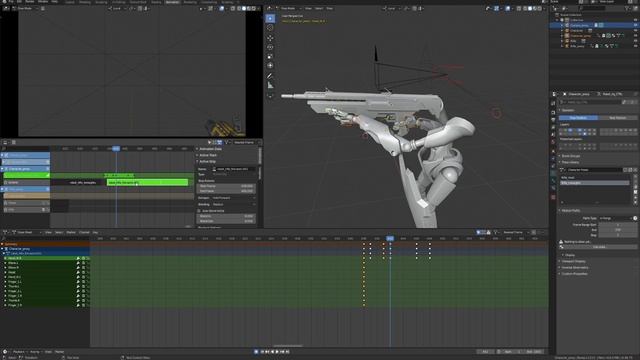Click the bright green NLA strip ending .001

click(x=147, y=182)
